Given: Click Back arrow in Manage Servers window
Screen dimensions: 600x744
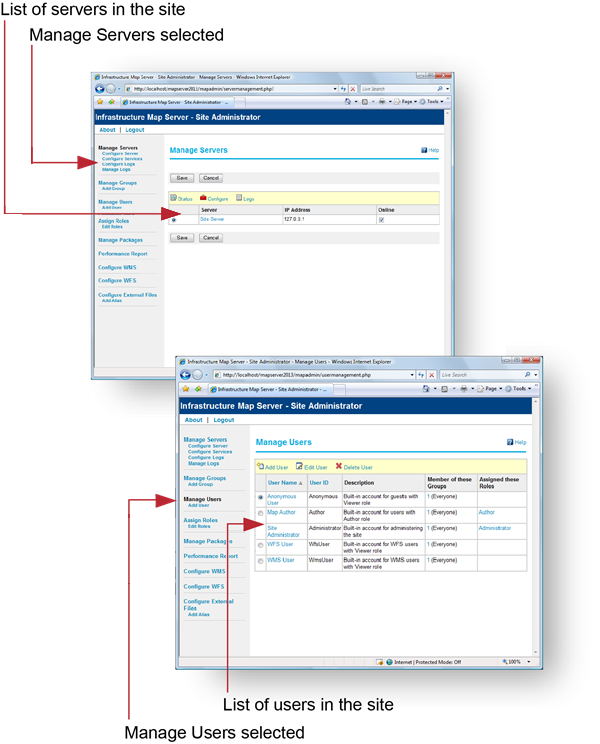Looking at the screenshot, I should 100,89.
